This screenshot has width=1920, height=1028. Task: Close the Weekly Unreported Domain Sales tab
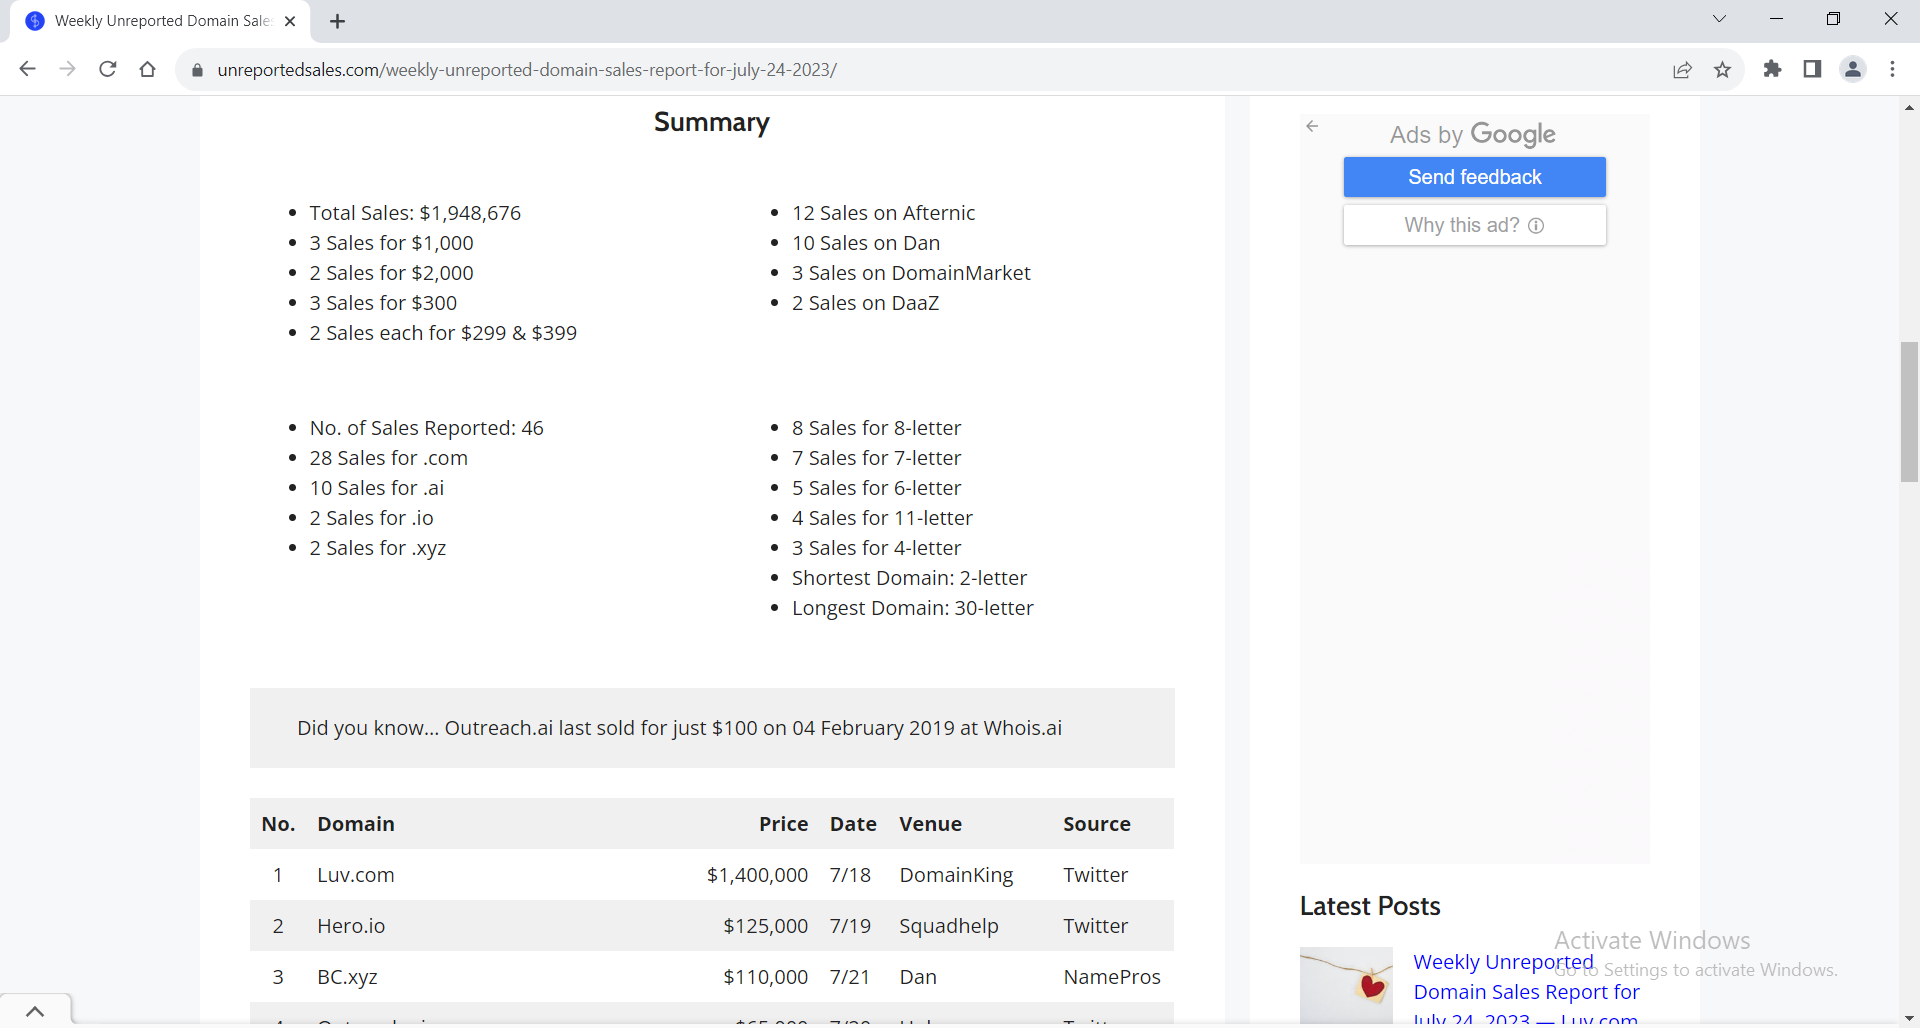tap(290, 21)
